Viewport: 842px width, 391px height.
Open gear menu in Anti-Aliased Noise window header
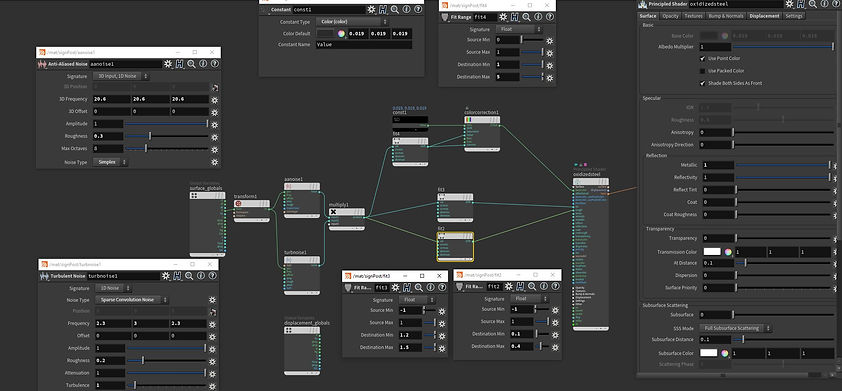coord(168,64)
